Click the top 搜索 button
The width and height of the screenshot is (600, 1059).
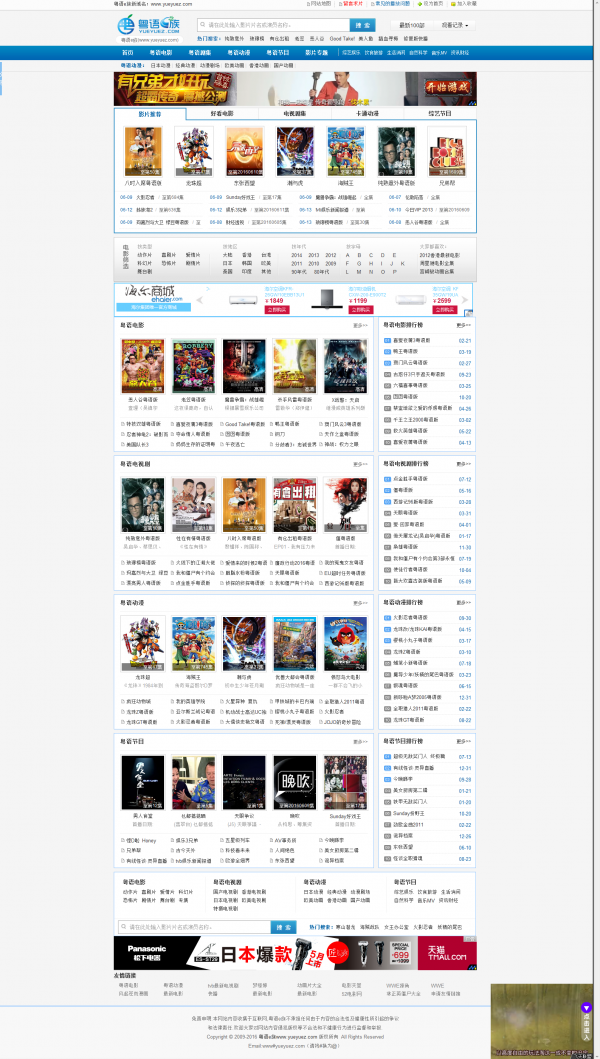tap(363, 25)
